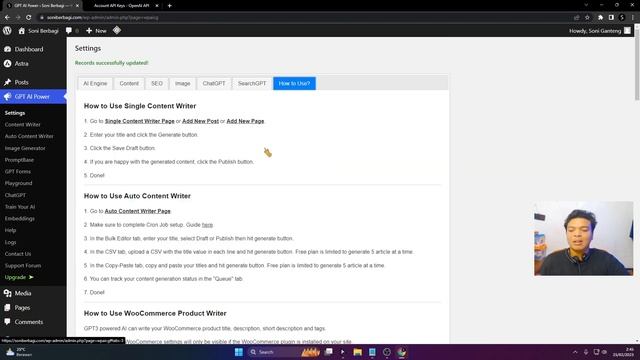Select the How to Use? tab

294,83
